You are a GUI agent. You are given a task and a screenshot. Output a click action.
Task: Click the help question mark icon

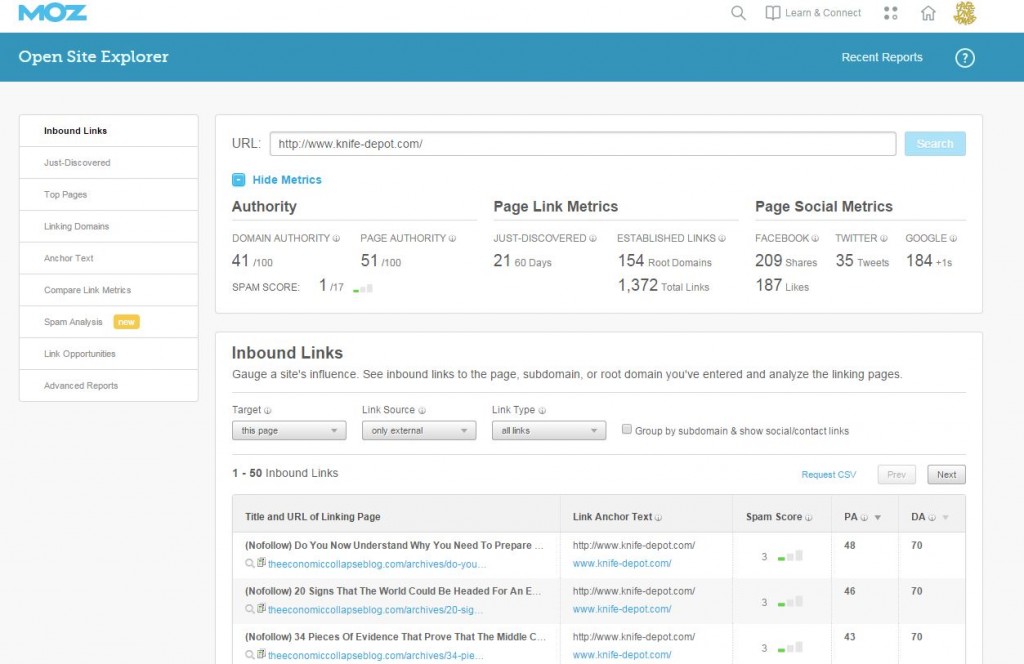(x=964, y=58)
